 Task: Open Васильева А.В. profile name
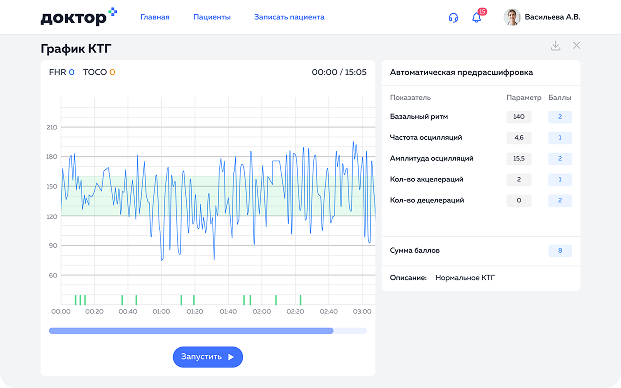click(x=552, y=17)
